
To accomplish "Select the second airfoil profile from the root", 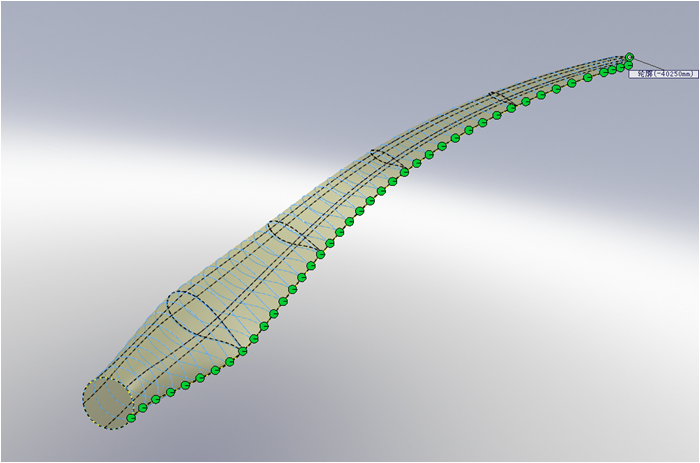I will tap(294, 237).
